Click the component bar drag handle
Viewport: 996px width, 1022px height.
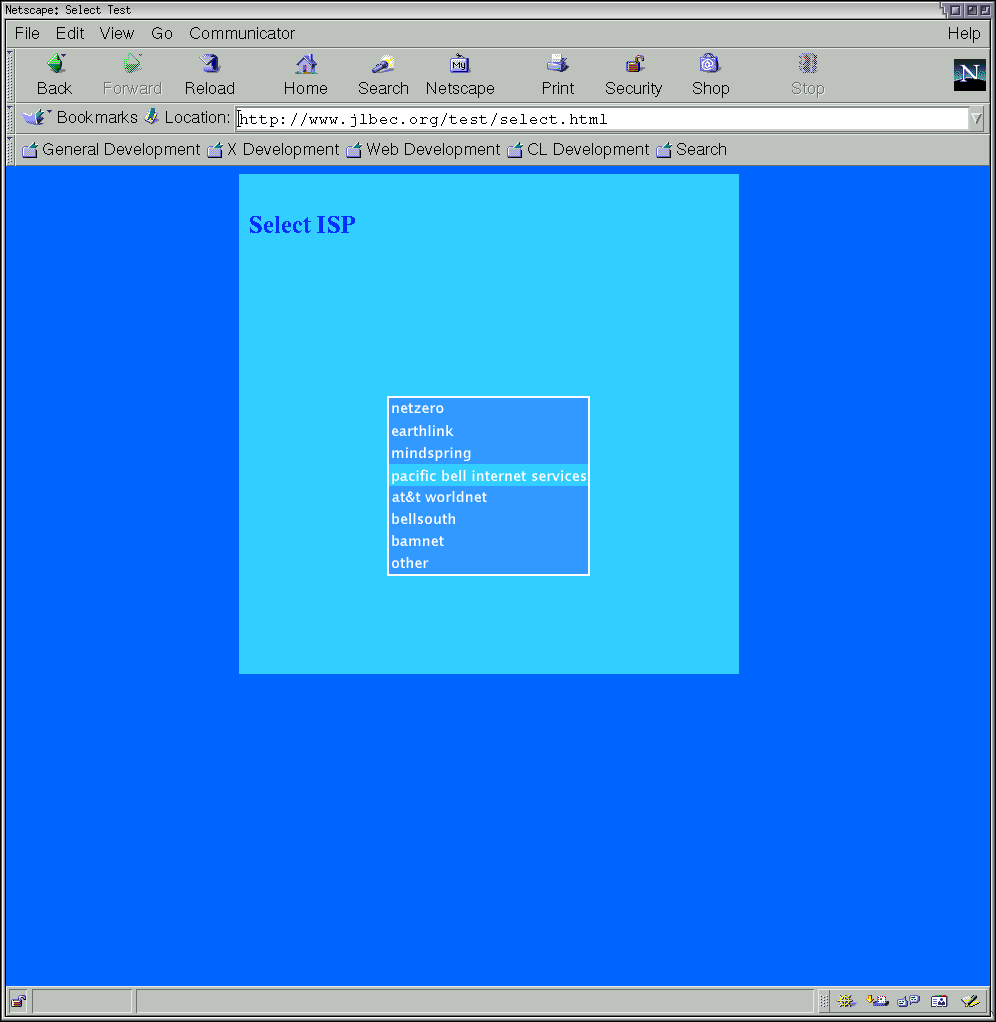point(824,1000)
